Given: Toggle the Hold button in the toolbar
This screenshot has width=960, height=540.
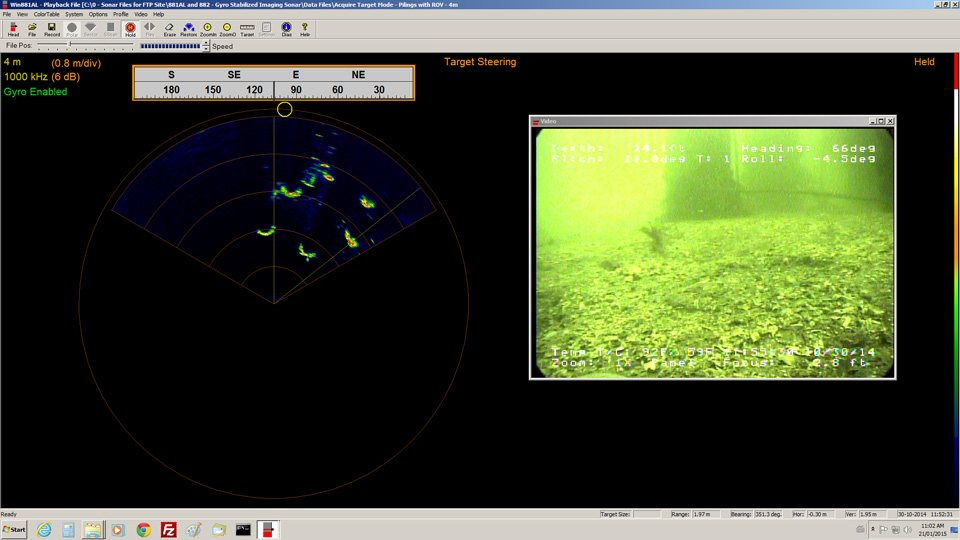Looking at the screenshot, I should 130,29.
